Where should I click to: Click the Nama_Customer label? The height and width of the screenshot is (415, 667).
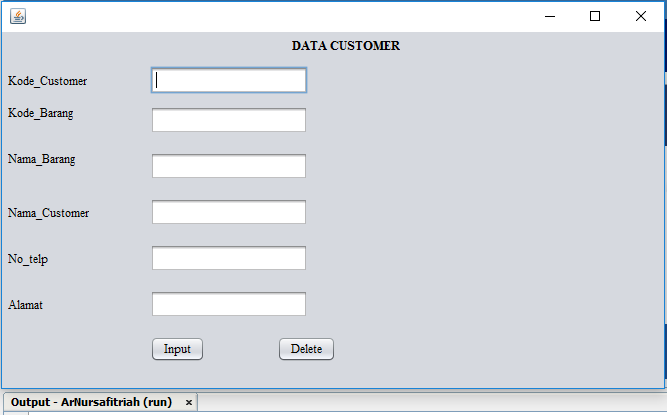tap(48, 213)
